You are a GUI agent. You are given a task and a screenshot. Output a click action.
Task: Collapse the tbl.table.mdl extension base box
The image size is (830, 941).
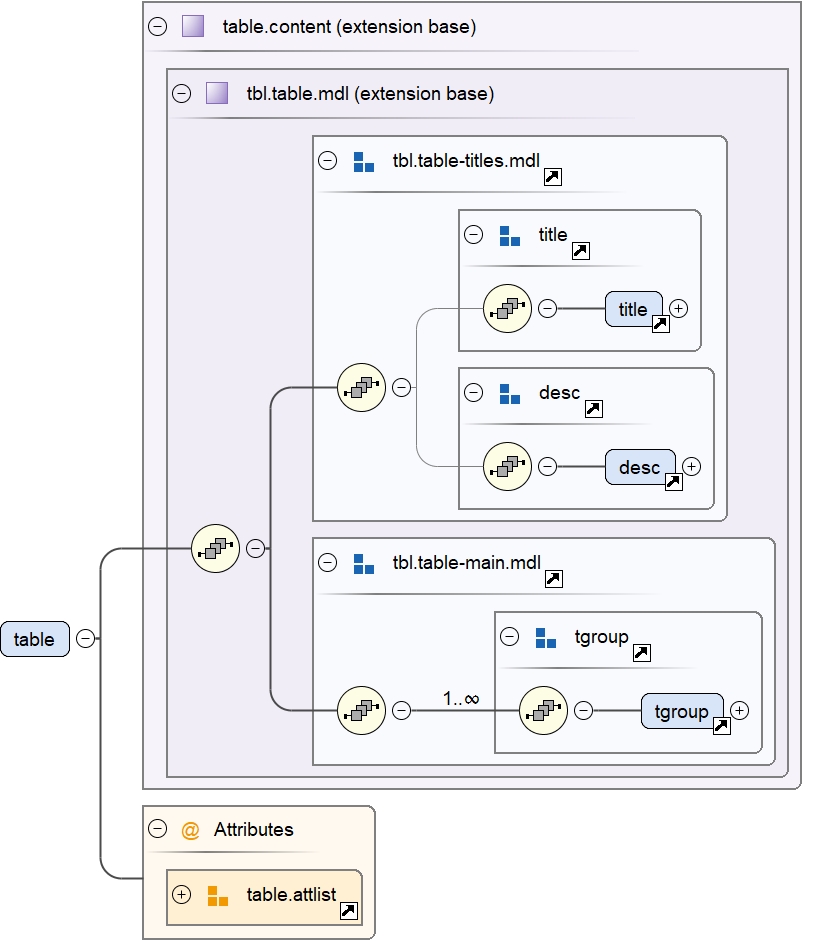181,94
